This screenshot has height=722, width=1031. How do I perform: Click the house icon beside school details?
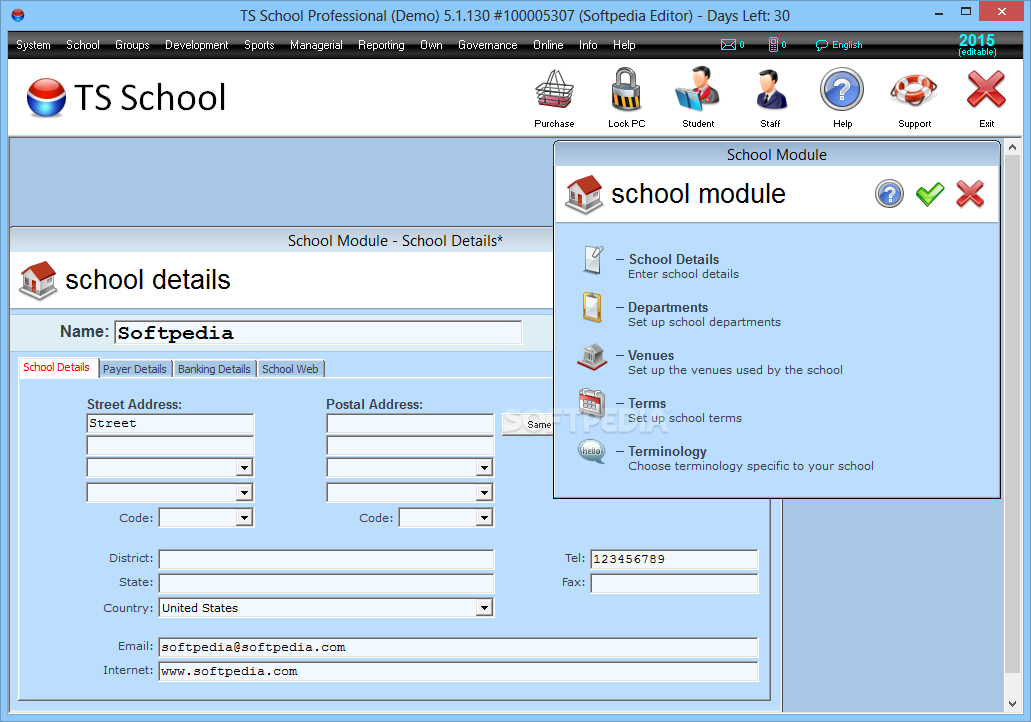[38, 280]
